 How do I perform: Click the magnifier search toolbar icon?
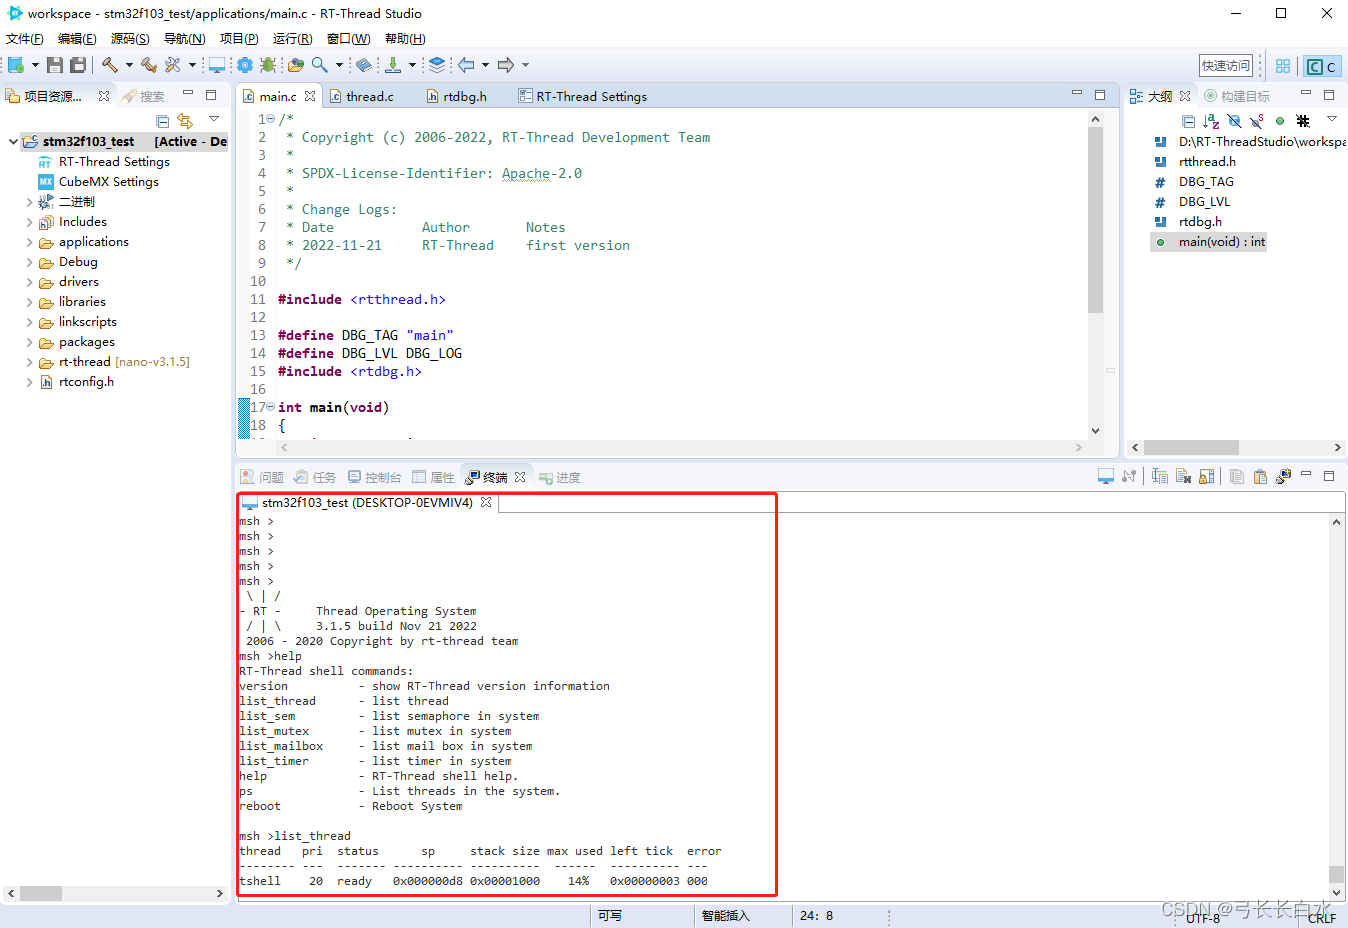pyautogui.click(x=319, y=65)
